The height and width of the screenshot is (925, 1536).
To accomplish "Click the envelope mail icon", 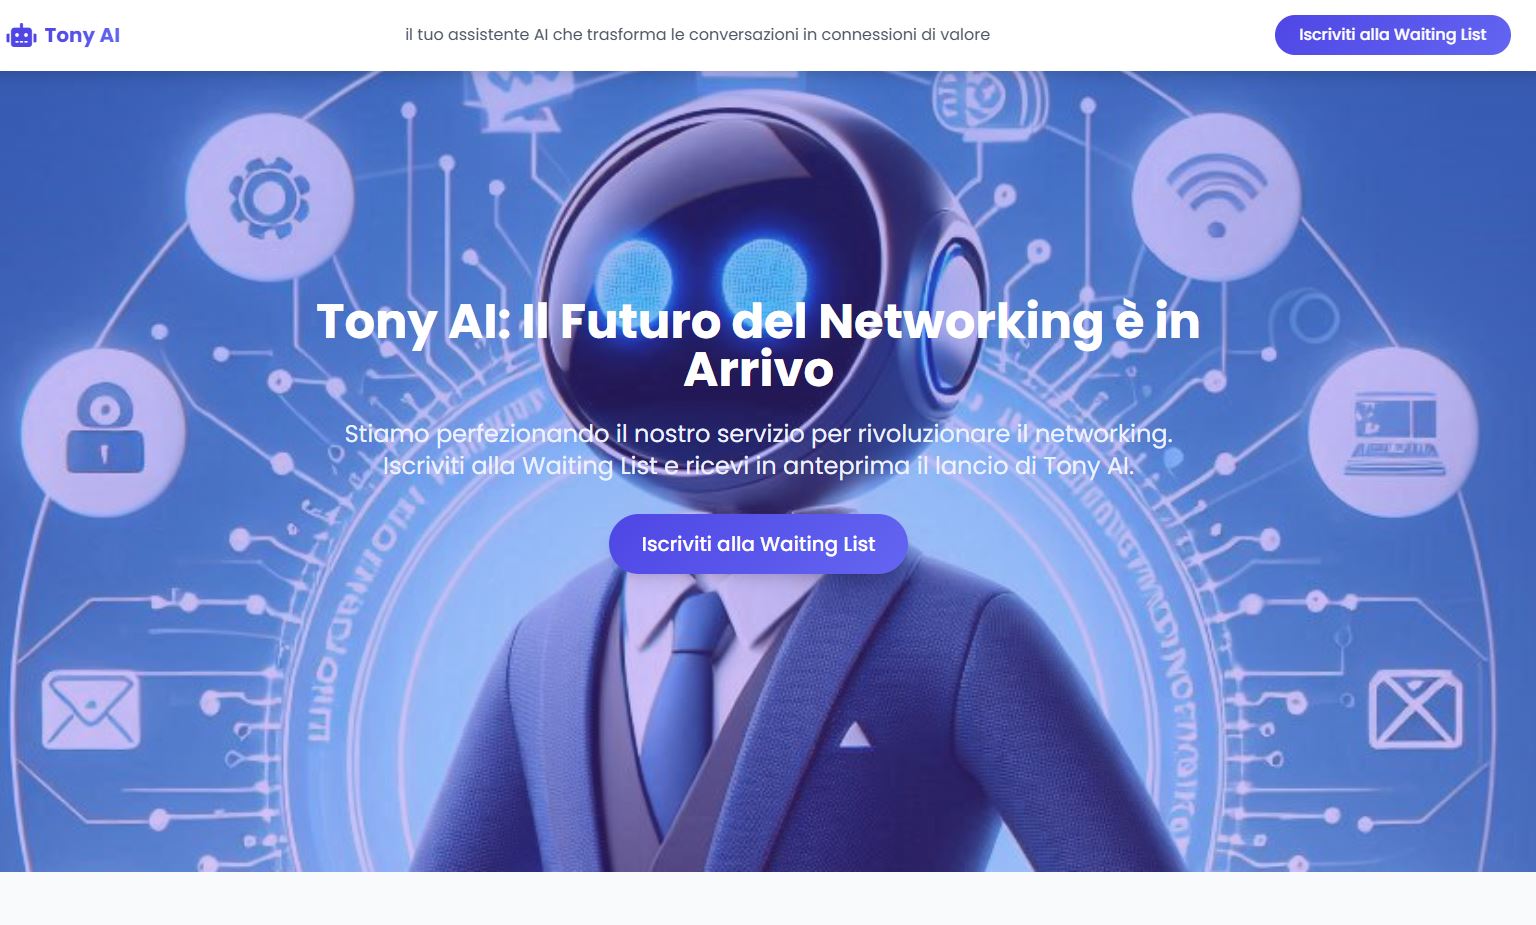I will point(90,711).
